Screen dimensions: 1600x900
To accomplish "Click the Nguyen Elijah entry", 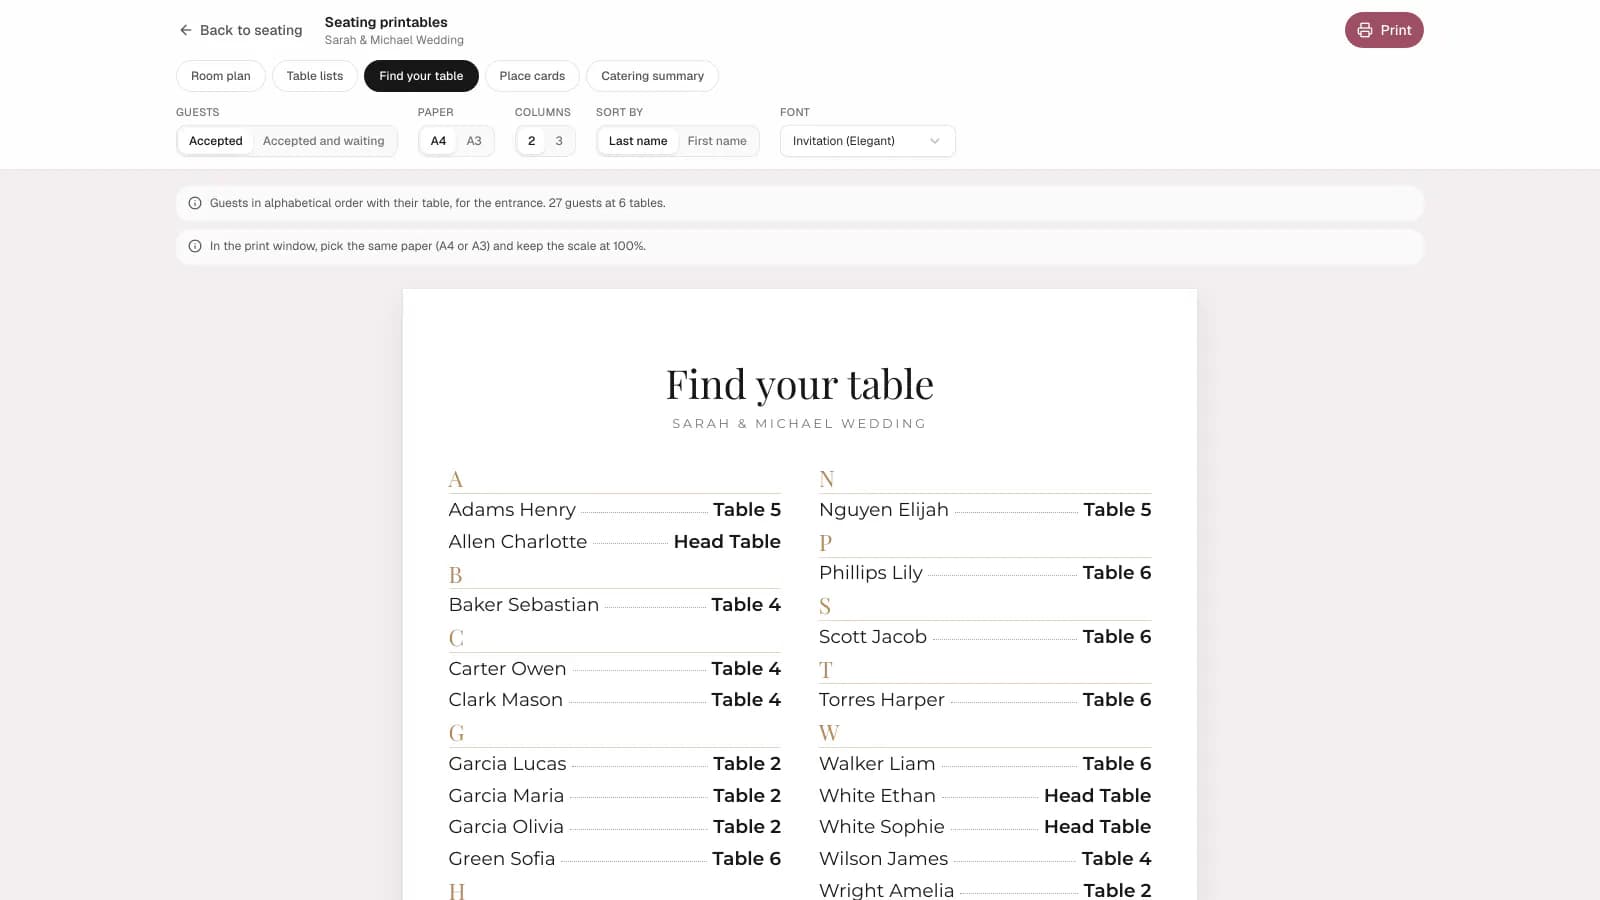I will (985, 510).
